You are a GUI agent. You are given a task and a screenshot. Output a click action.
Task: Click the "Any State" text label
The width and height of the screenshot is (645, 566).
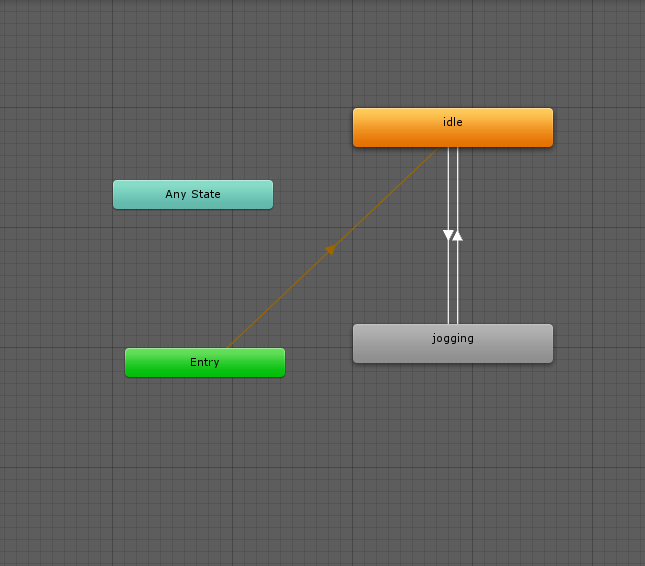[x=192, y=194]
